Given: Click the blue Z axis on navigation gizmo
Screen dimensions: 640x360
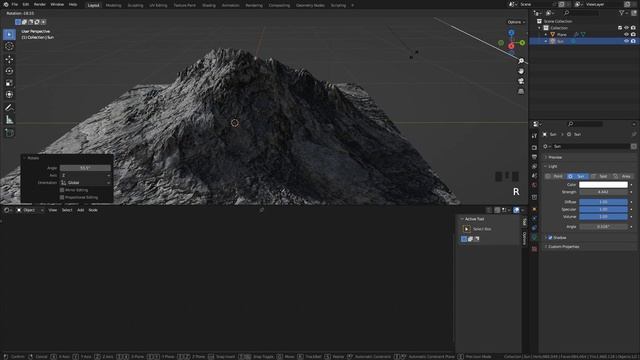Looking at the screenshot, I should point(511,32).
